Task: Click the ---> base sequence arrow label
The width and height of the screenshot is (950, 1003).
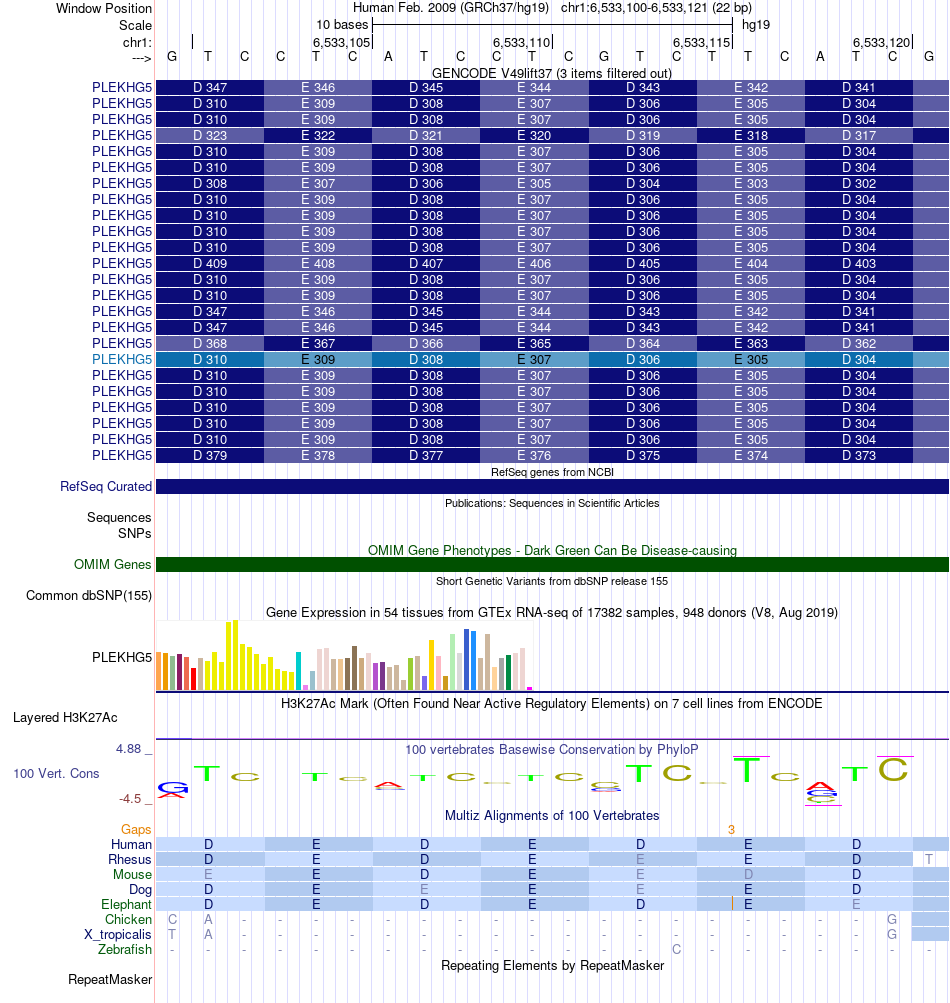Action: (x=142, y=58)
